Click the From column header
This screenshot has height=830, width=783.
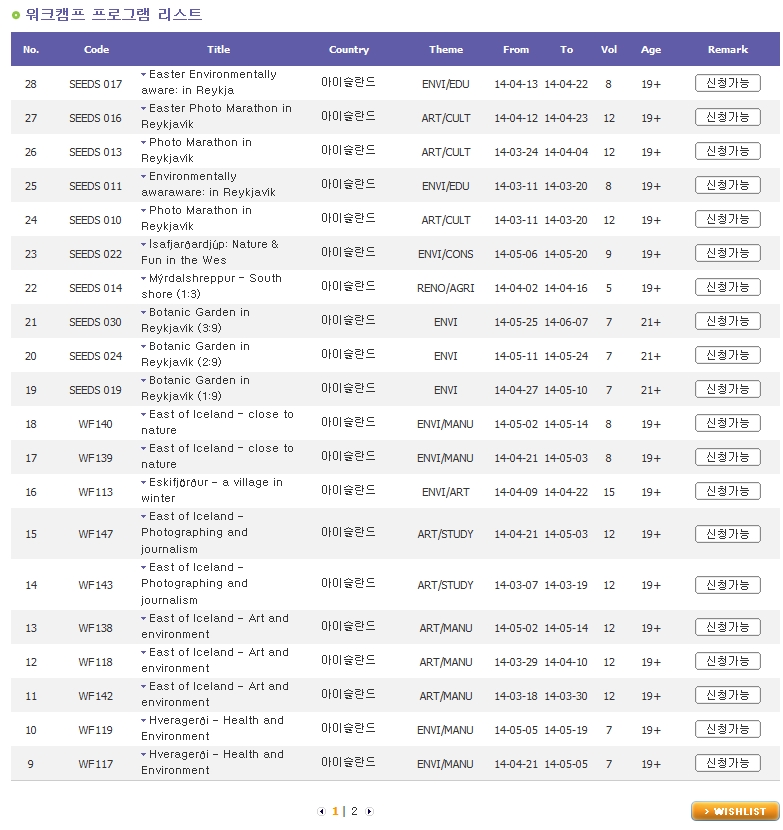coord(516,50)
